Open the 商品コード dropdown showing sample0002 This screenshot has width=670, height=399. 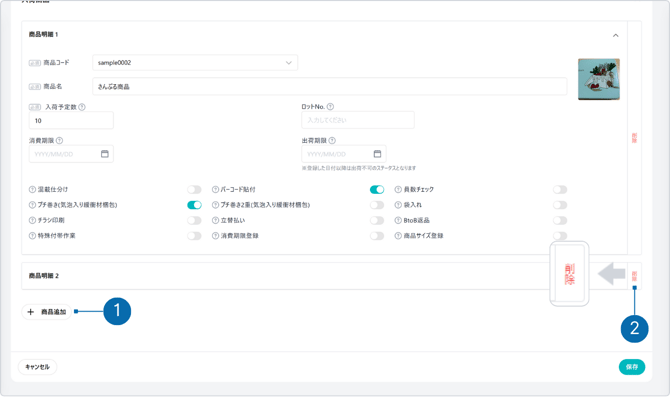(195, 63)
